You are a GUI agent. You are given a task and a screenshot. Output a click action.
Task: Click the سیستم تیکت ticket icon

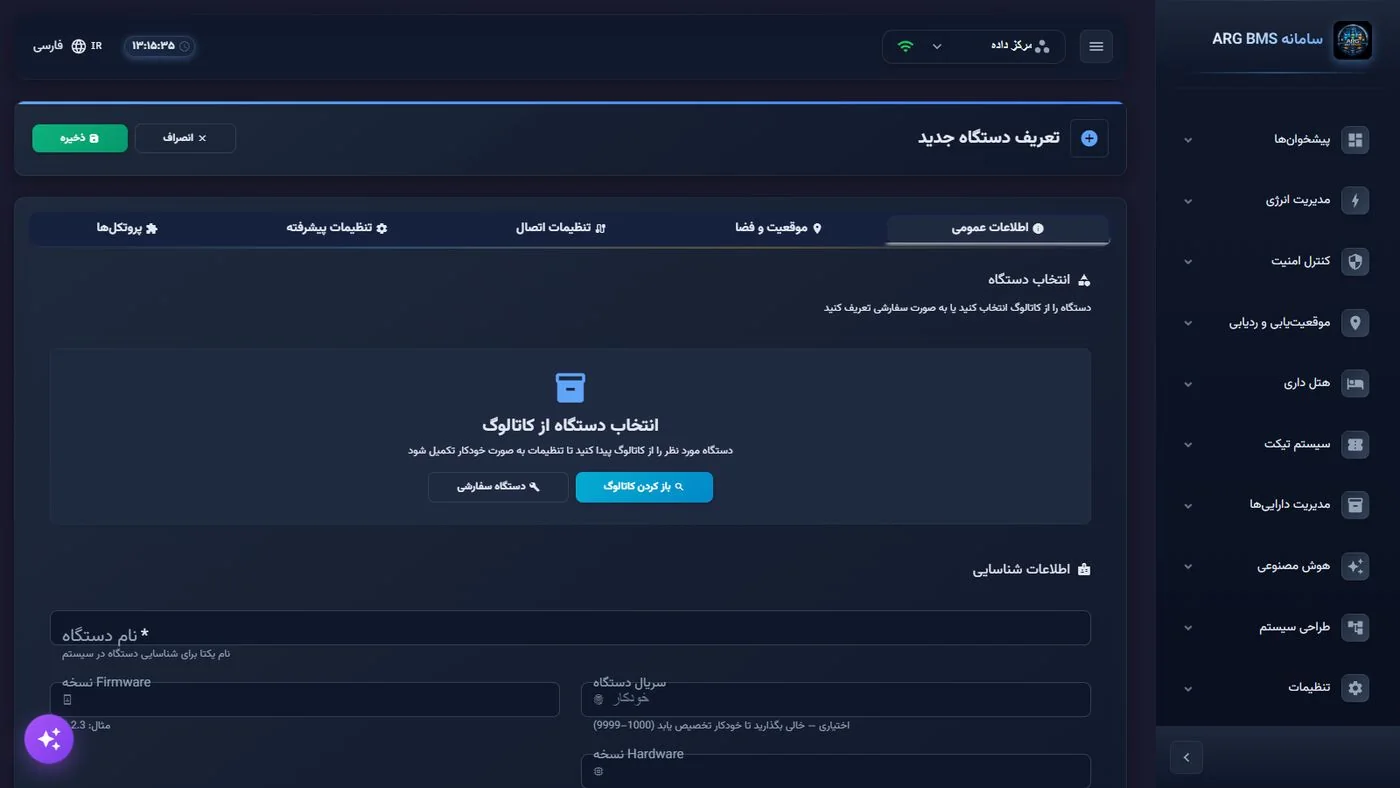(x=1355, y=445)
